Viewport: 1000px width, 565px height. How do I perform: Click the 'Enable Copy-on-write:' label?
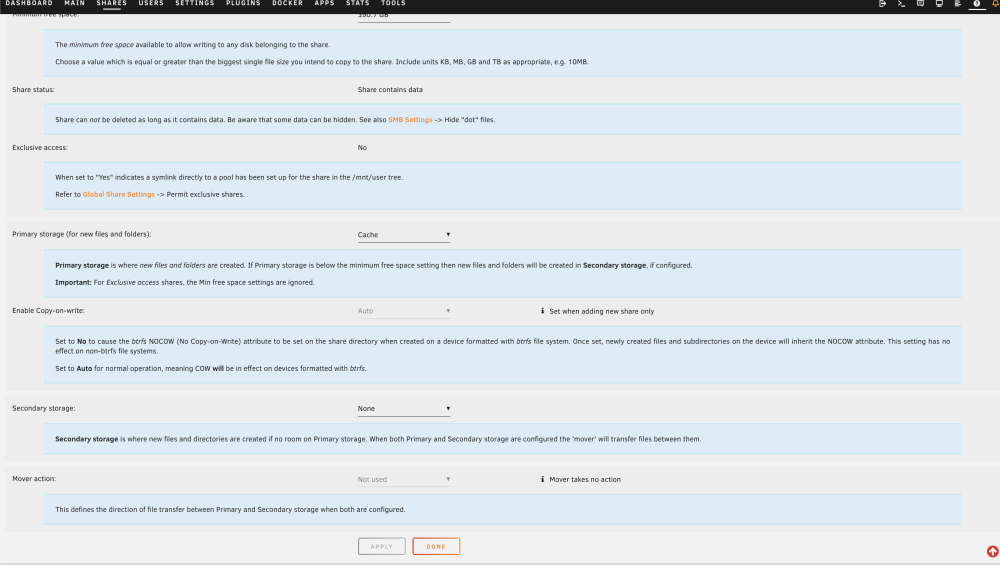pyautogui.click(x=48, y=311)
